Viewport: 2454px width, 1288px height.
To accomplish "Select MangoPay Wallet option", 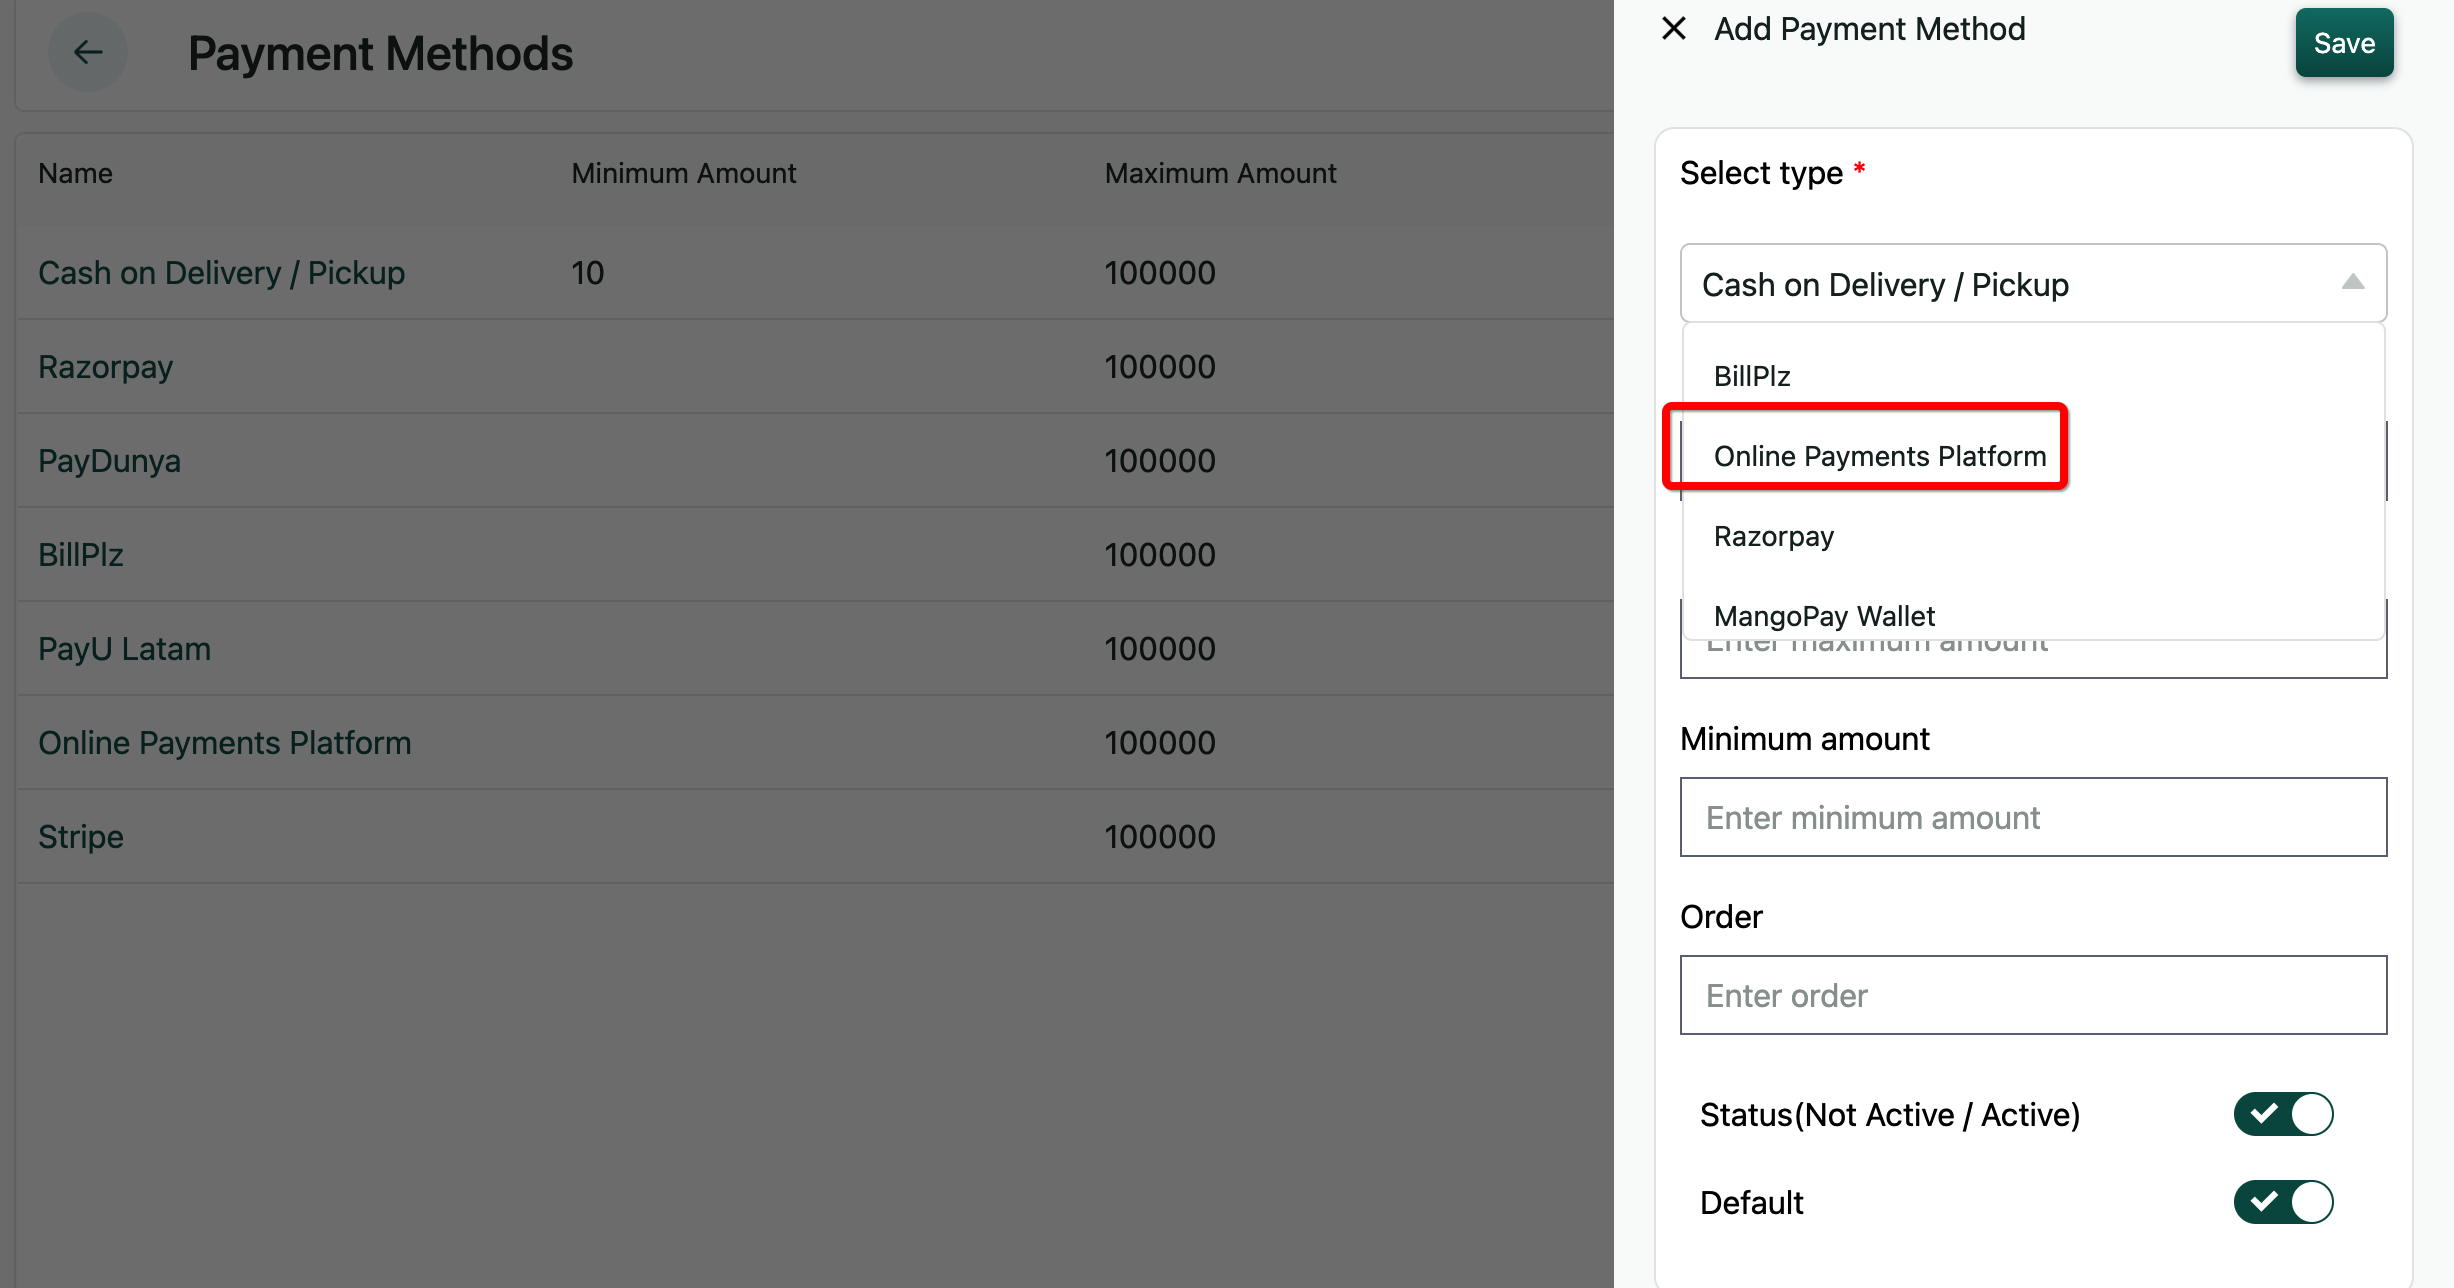I will click(x=1824, y=615).
